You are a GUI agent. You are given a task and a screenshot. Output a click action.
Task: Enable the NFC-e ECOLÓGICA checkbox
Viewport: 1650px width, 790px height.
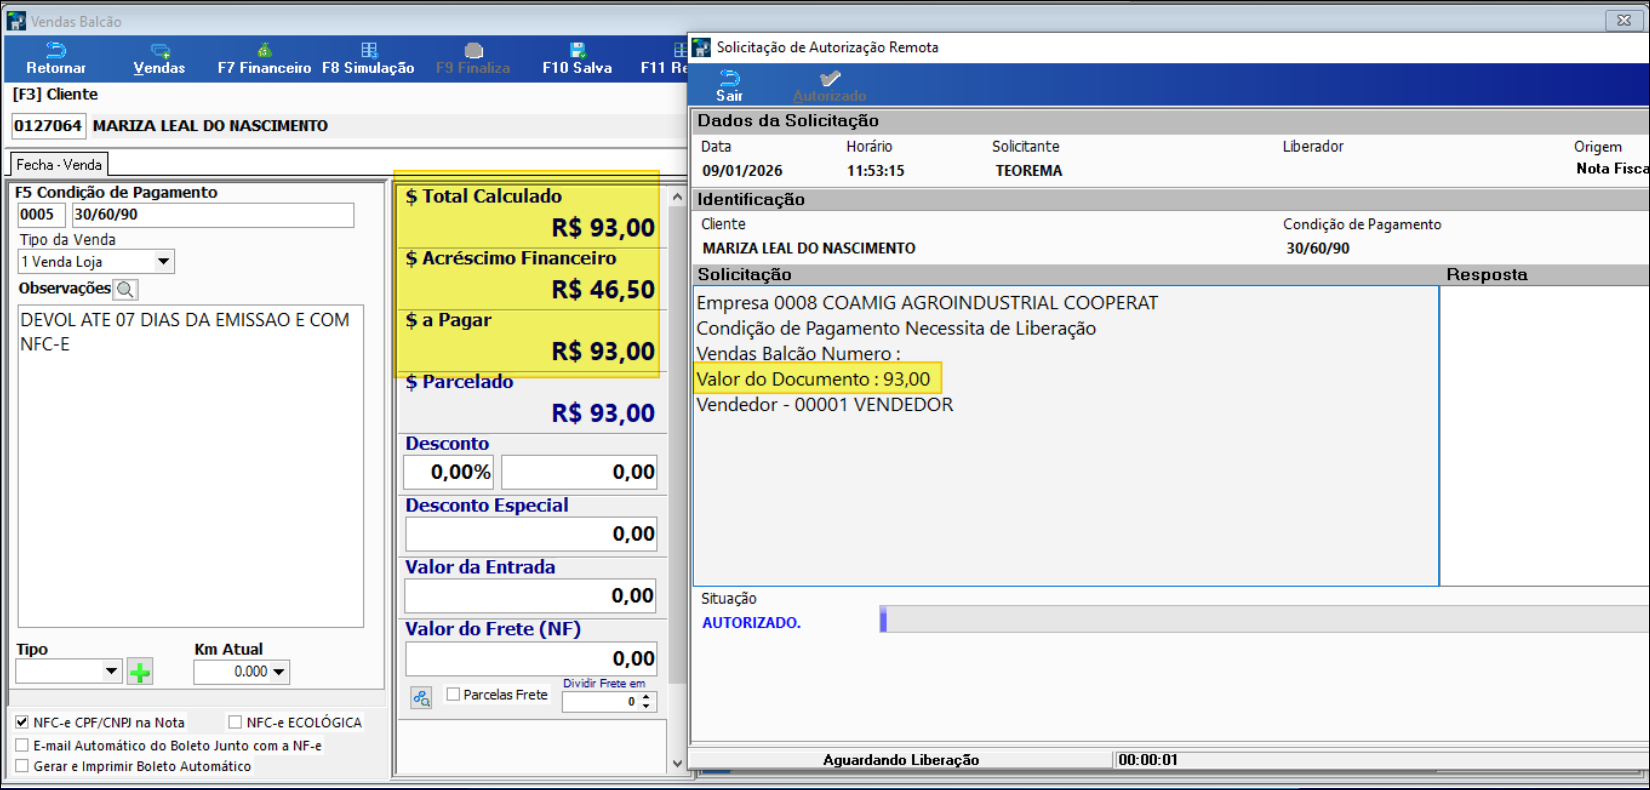click(235, 722)
